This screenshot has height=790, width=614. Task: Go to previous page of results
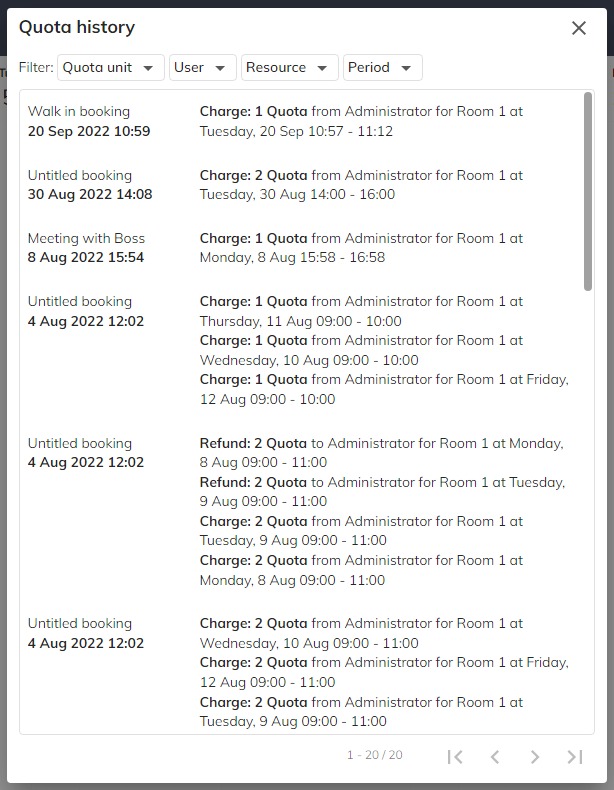click(x=495, y=757)
